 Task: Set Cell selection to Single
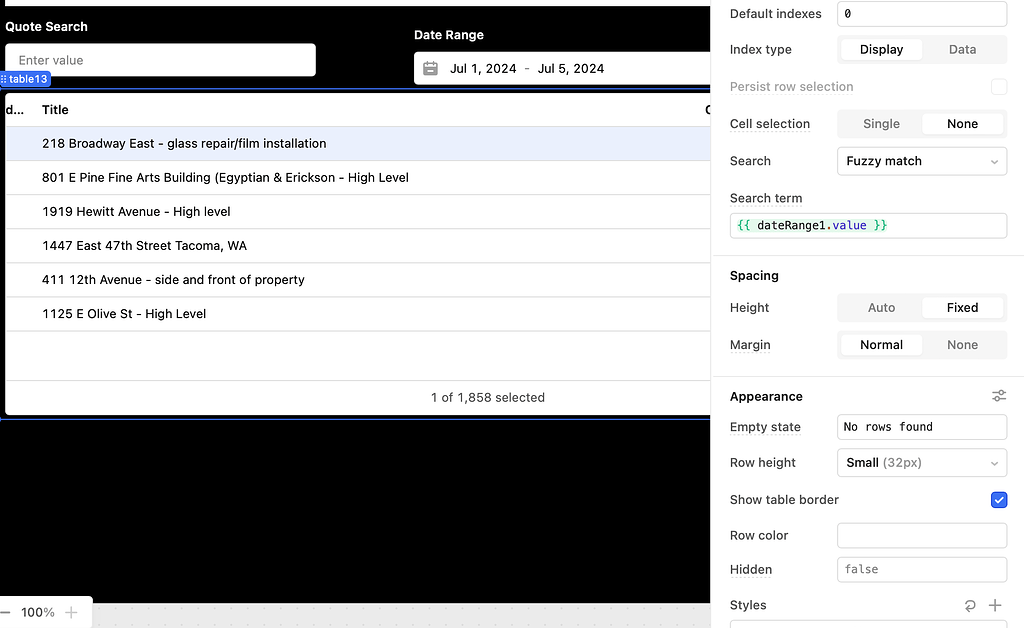click(881, 124)
